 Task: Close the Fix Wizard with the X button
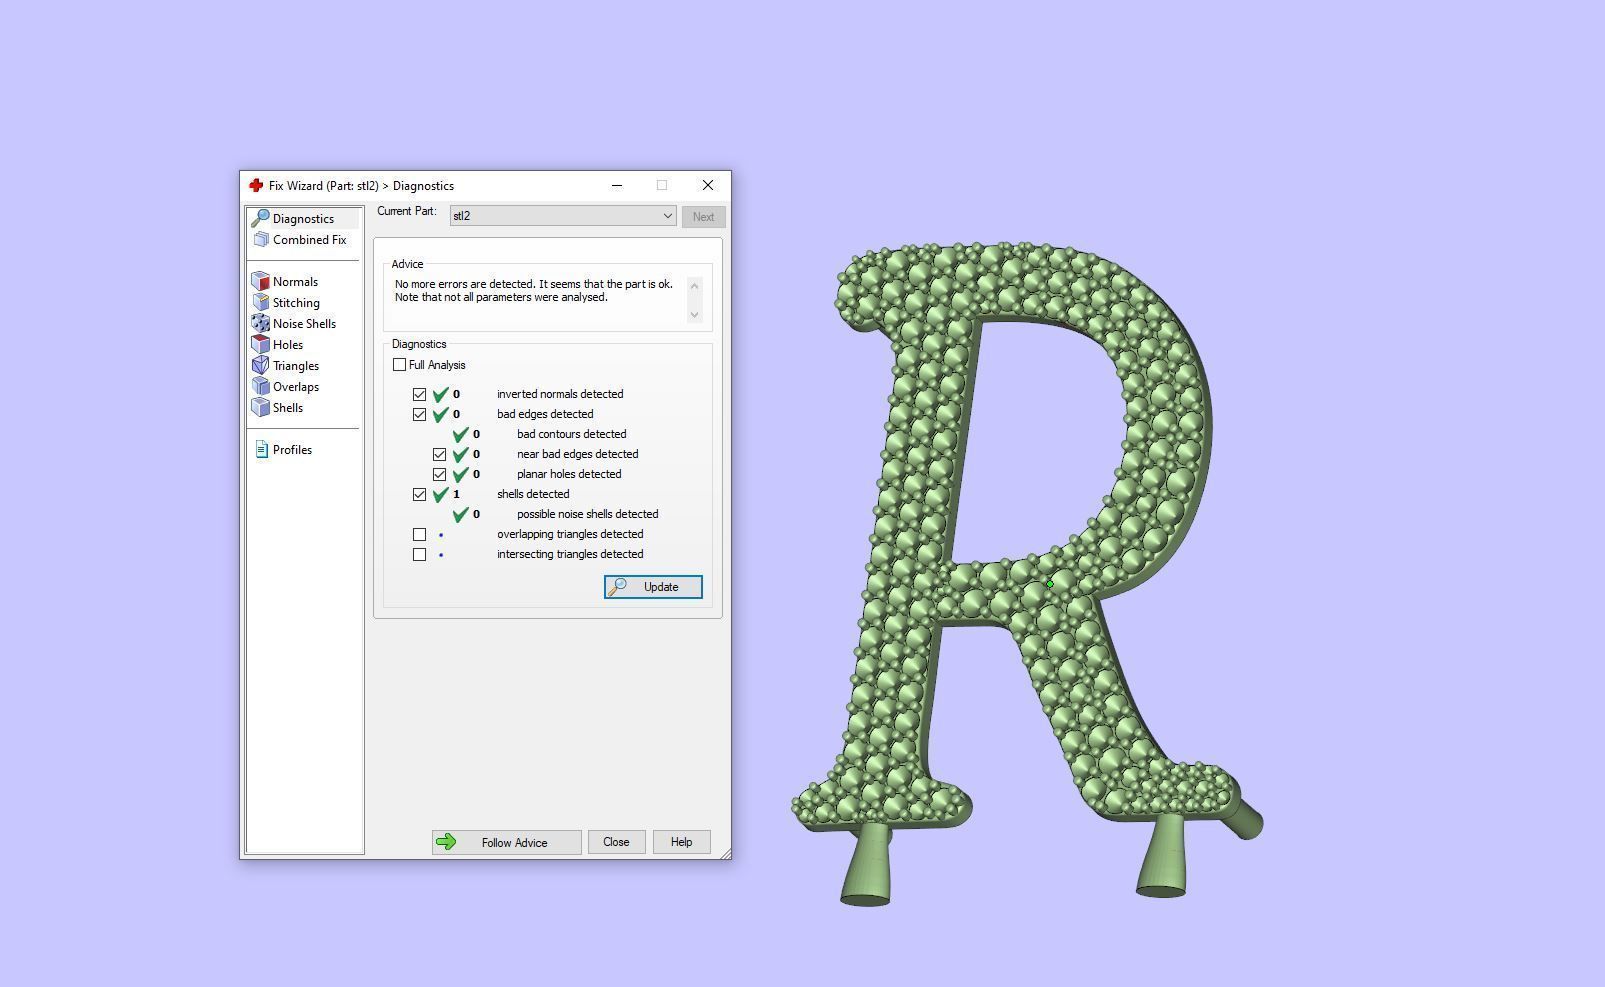tap(708, 185)
